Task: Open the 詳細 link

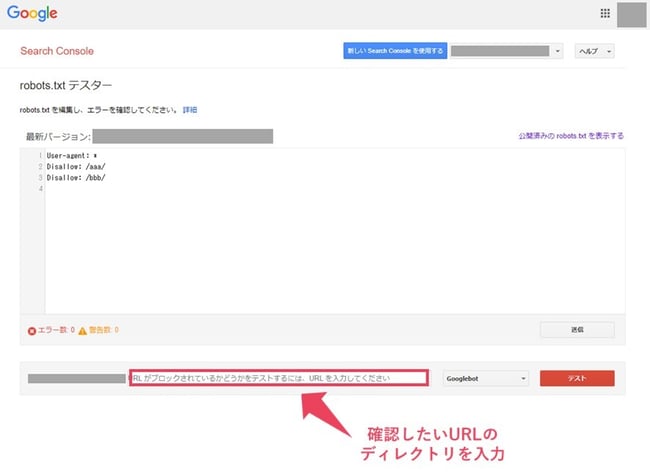Action: coord(190,109)
